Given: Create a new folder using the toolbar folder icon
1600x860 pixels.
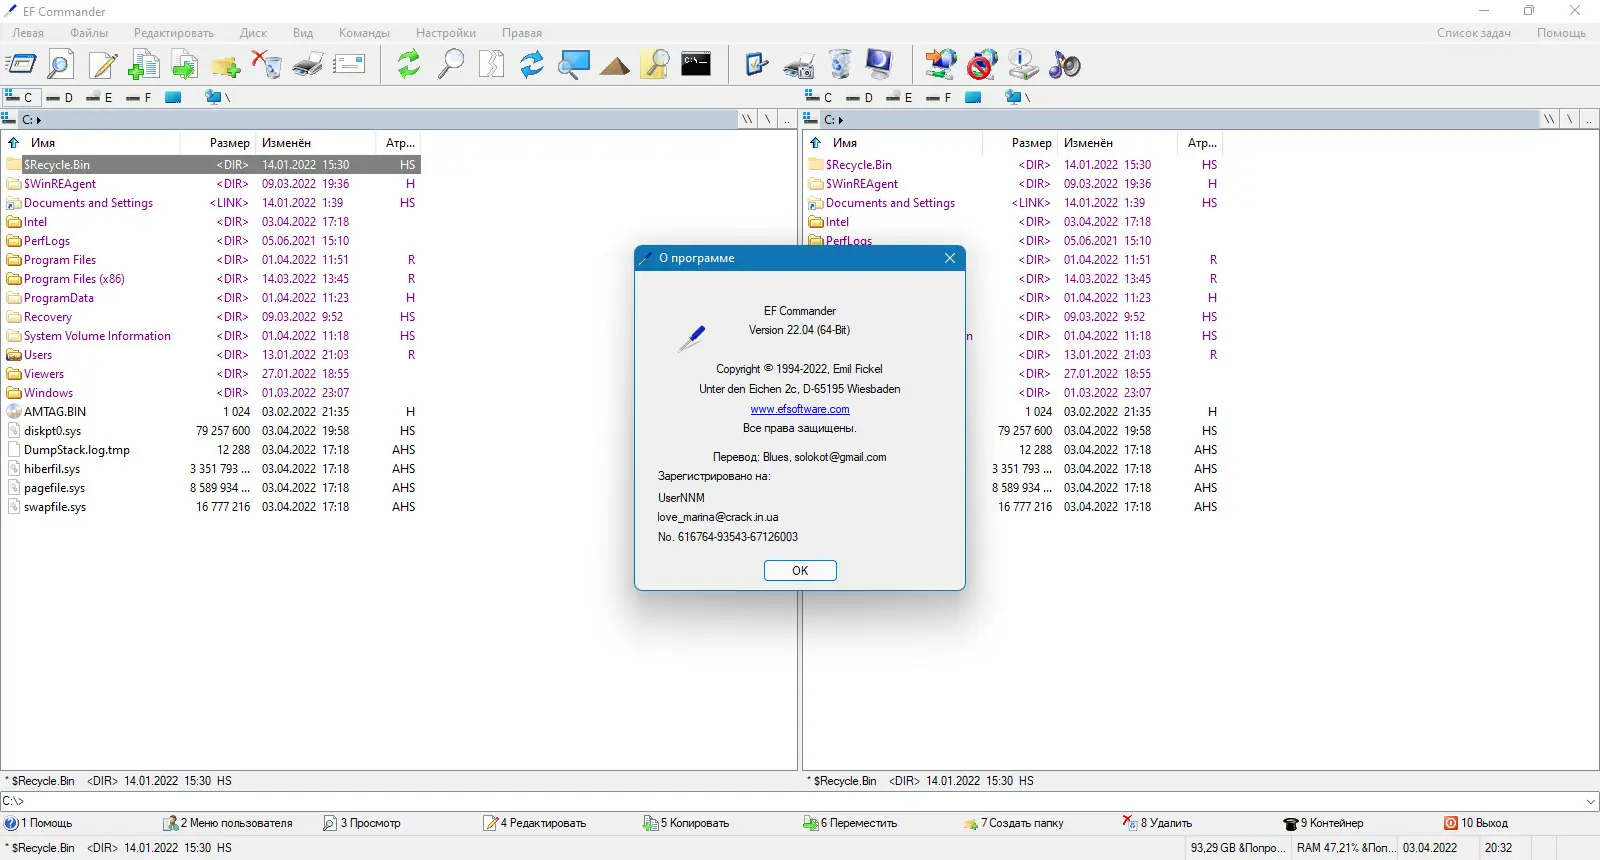Looking at the screenshot, I should 226,65.
